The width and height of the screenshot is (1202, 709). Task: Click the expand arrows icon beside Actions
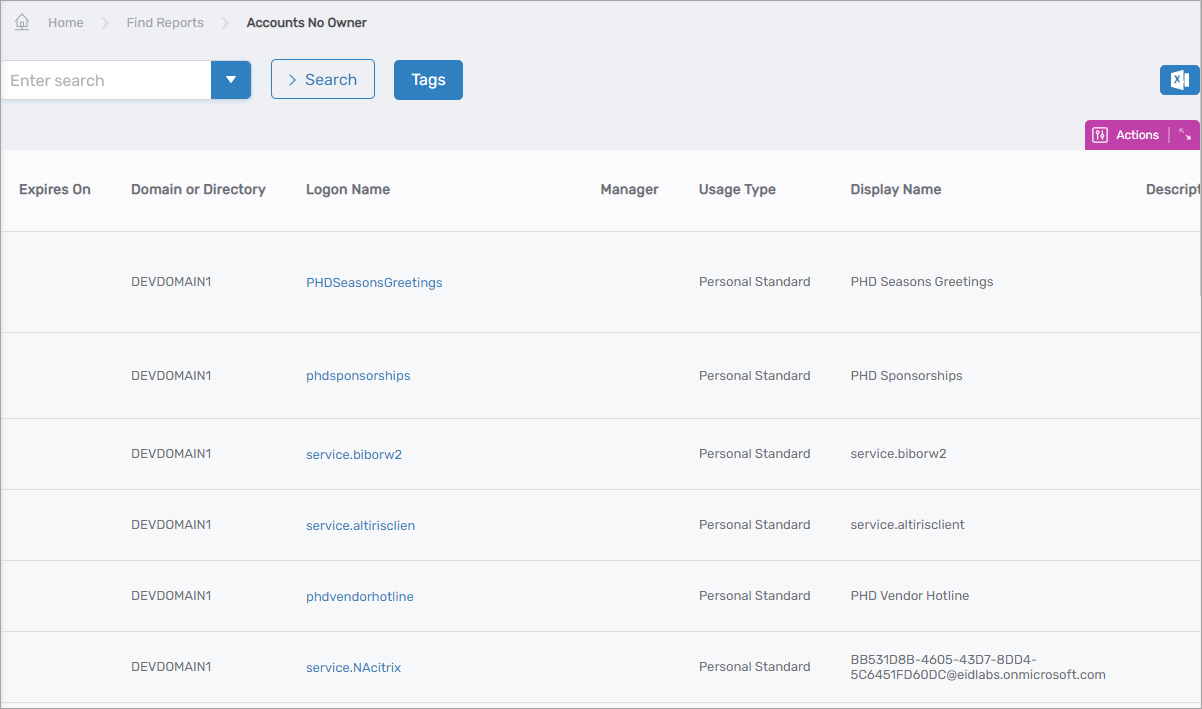(1185, 135)
